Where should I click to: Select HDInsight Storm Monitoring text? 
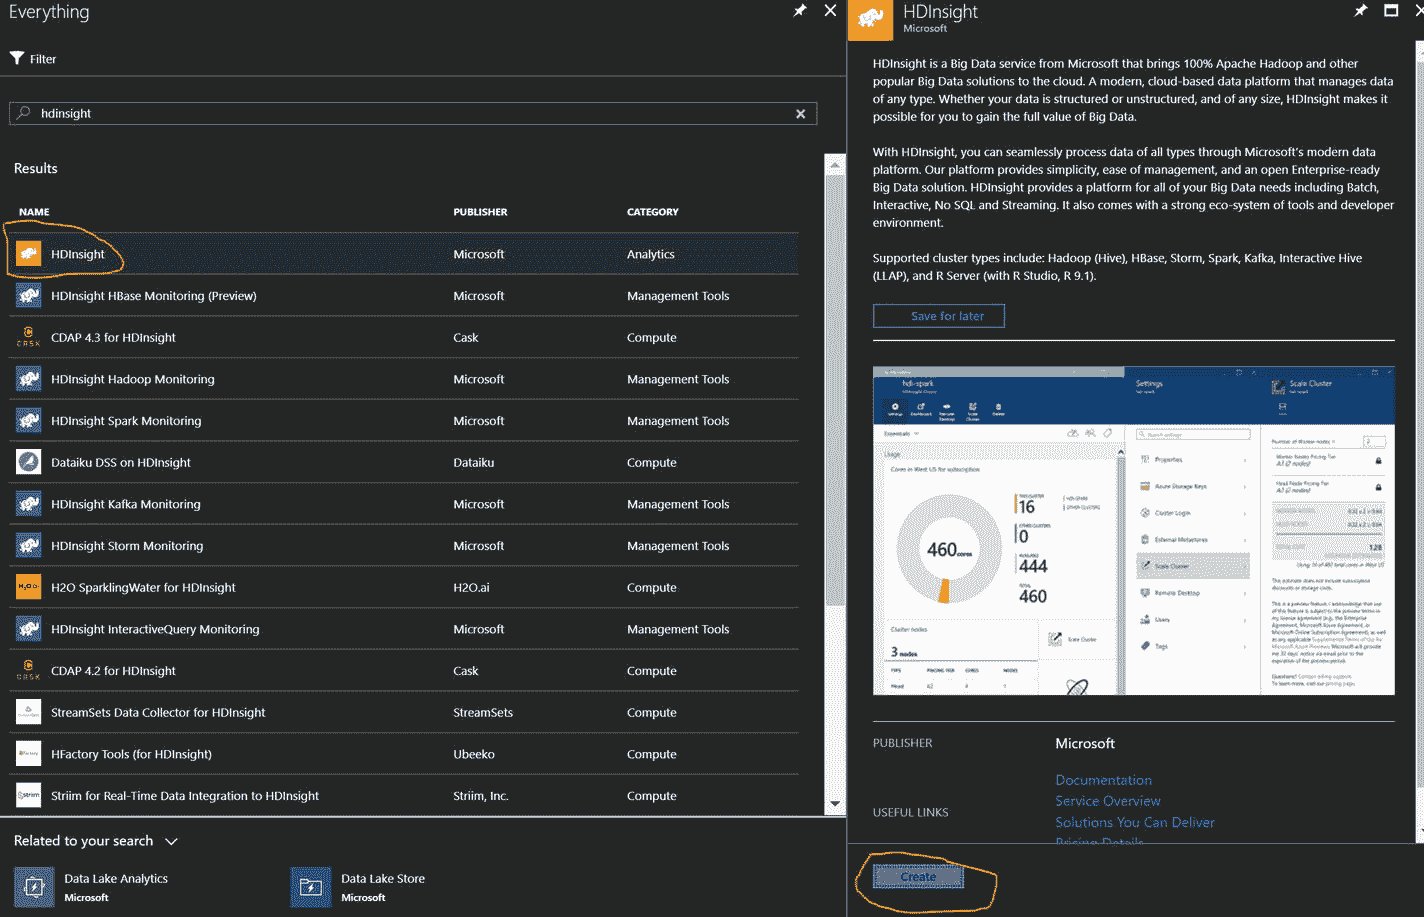coord(127,546)
